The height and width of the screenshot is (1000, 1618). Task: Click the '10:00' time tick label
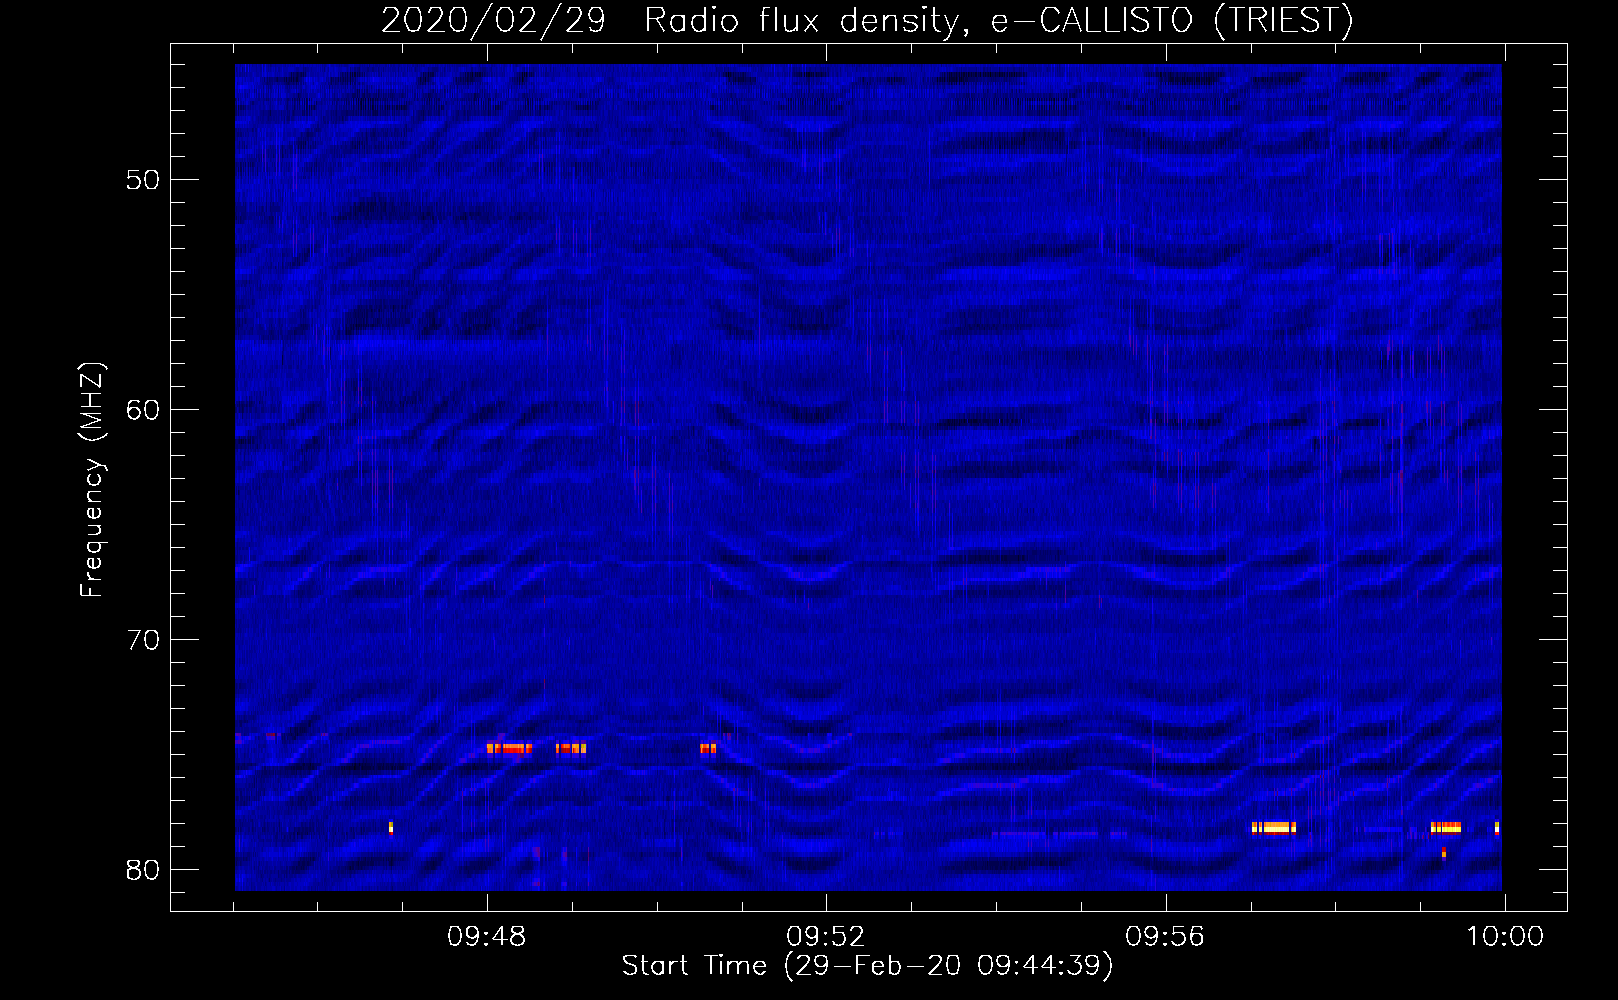click(x=1505, y=937)
